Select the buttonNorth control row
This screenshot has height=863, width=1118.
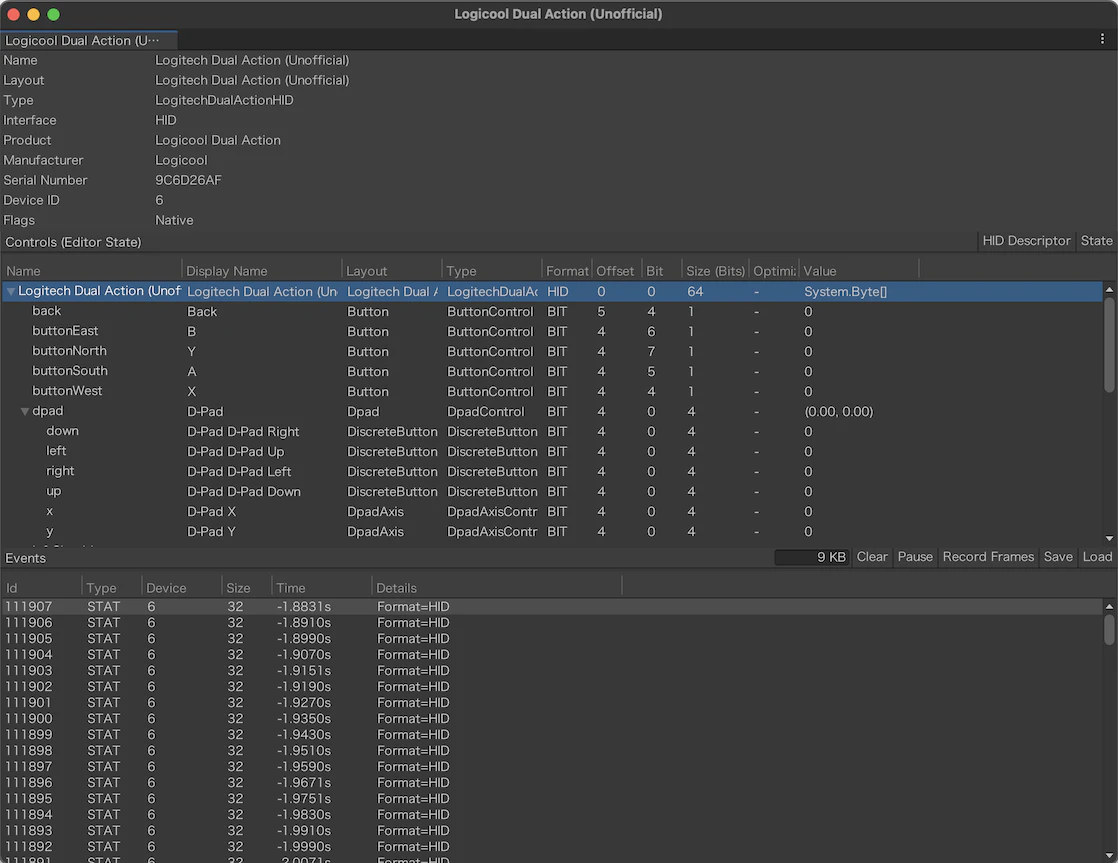(x=552, y=352)
